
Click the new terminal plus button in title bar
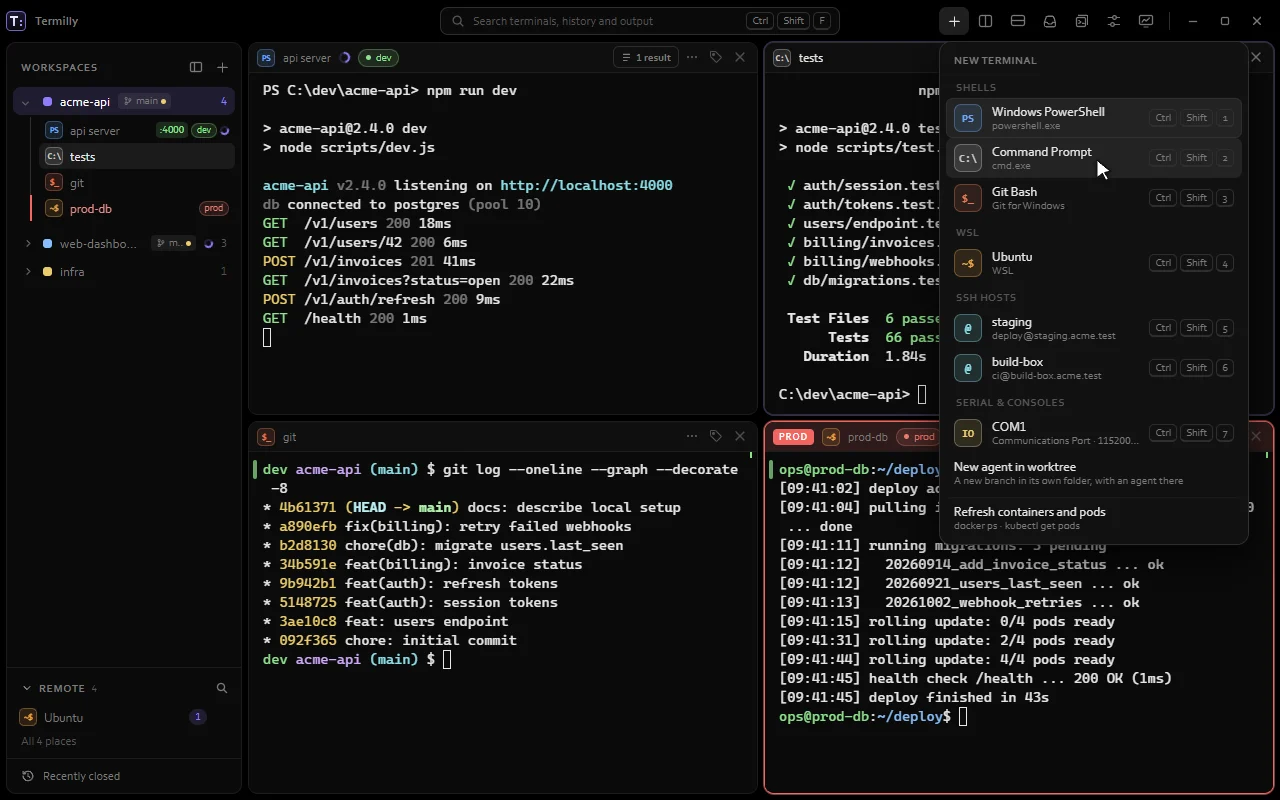tap(954, 21)
